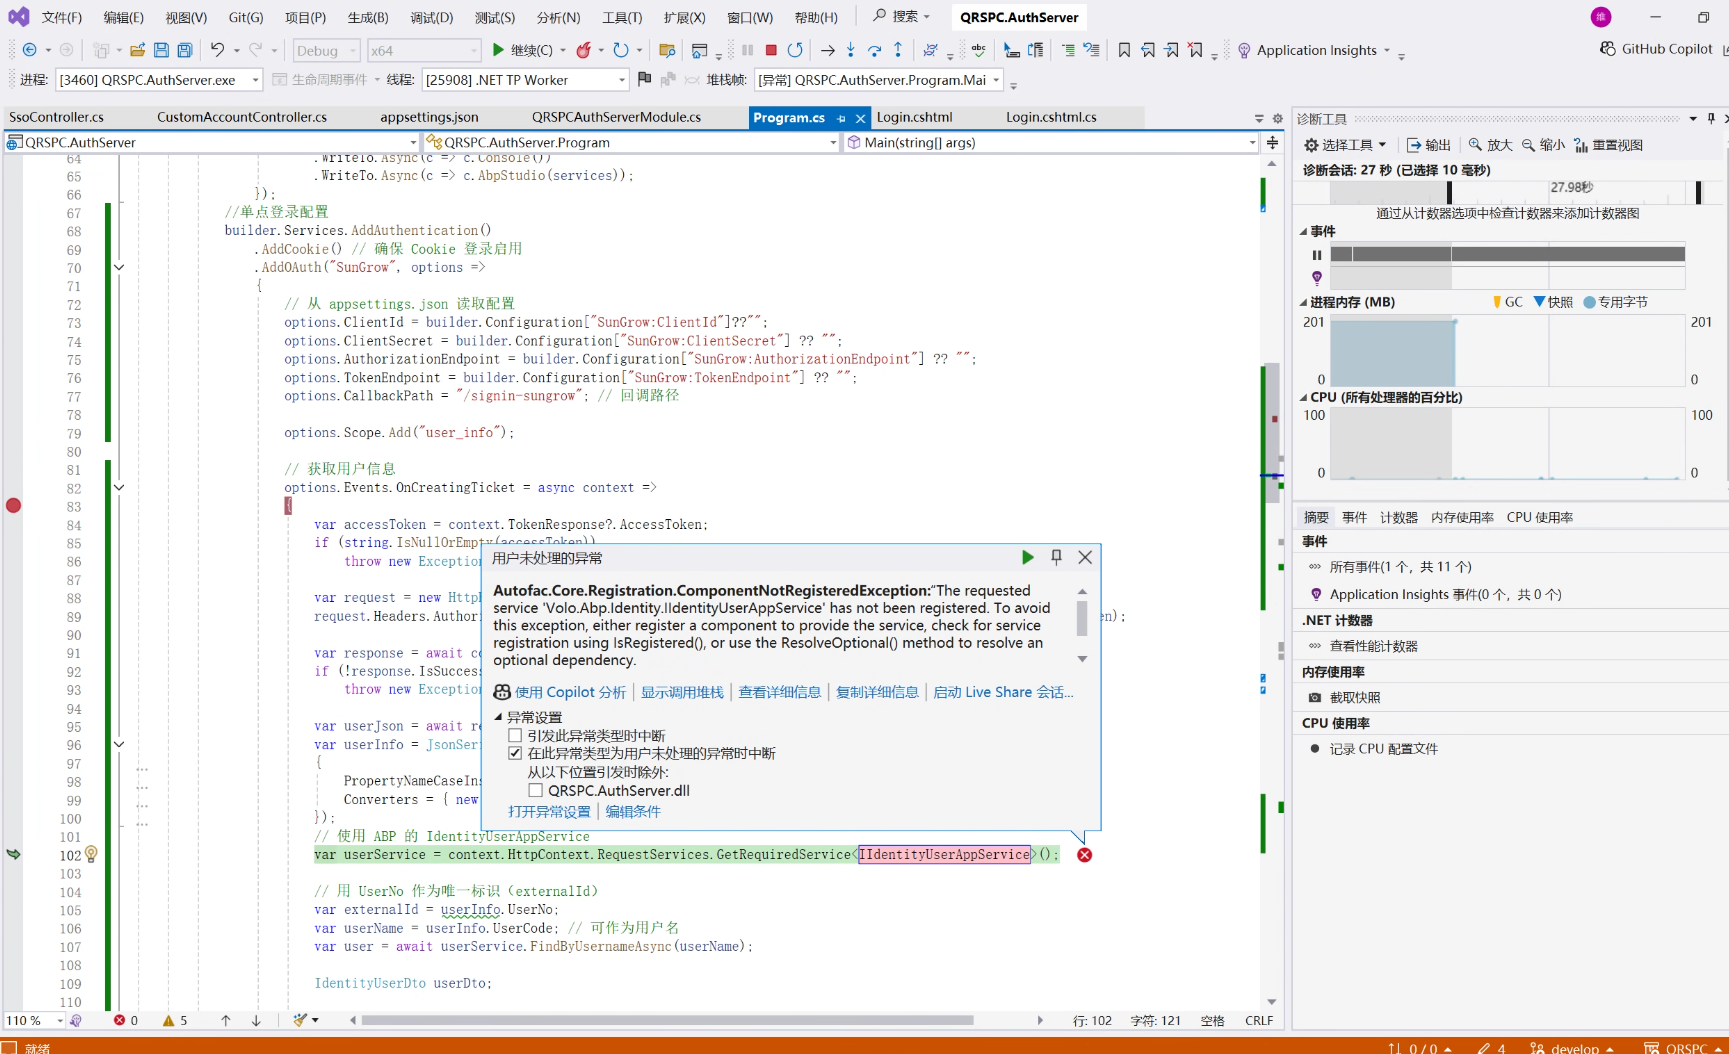
Task: Uncheck break on user-unhandled exception type
Action: [x=516, y=754]
